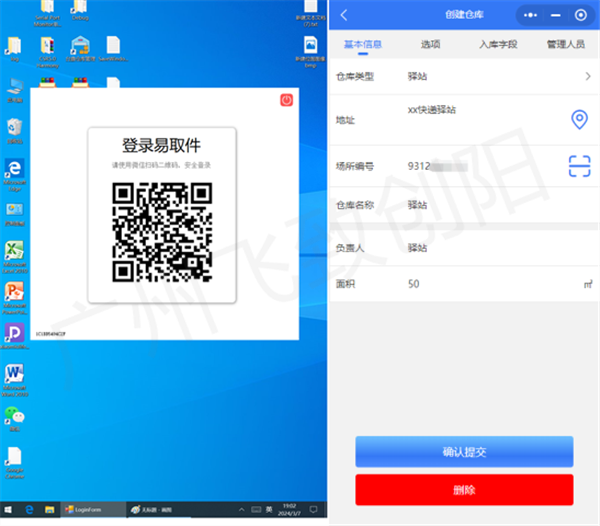600x526 pixels.
Task: Click the blue 确认提交 button
Action: click(x=464, y=452)
